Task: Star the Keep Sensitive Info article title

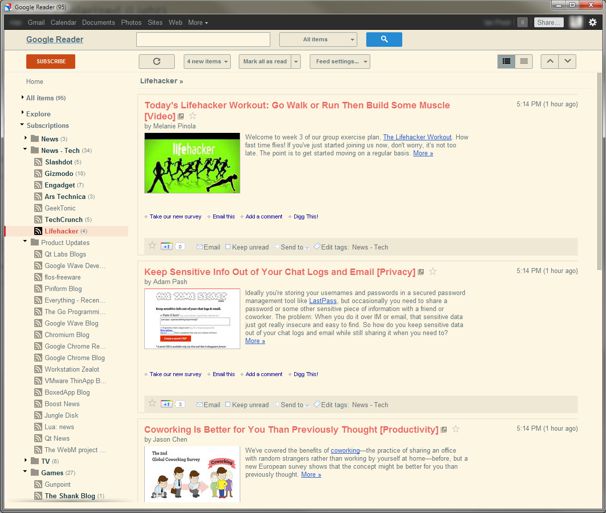Action: pos(433,272)
